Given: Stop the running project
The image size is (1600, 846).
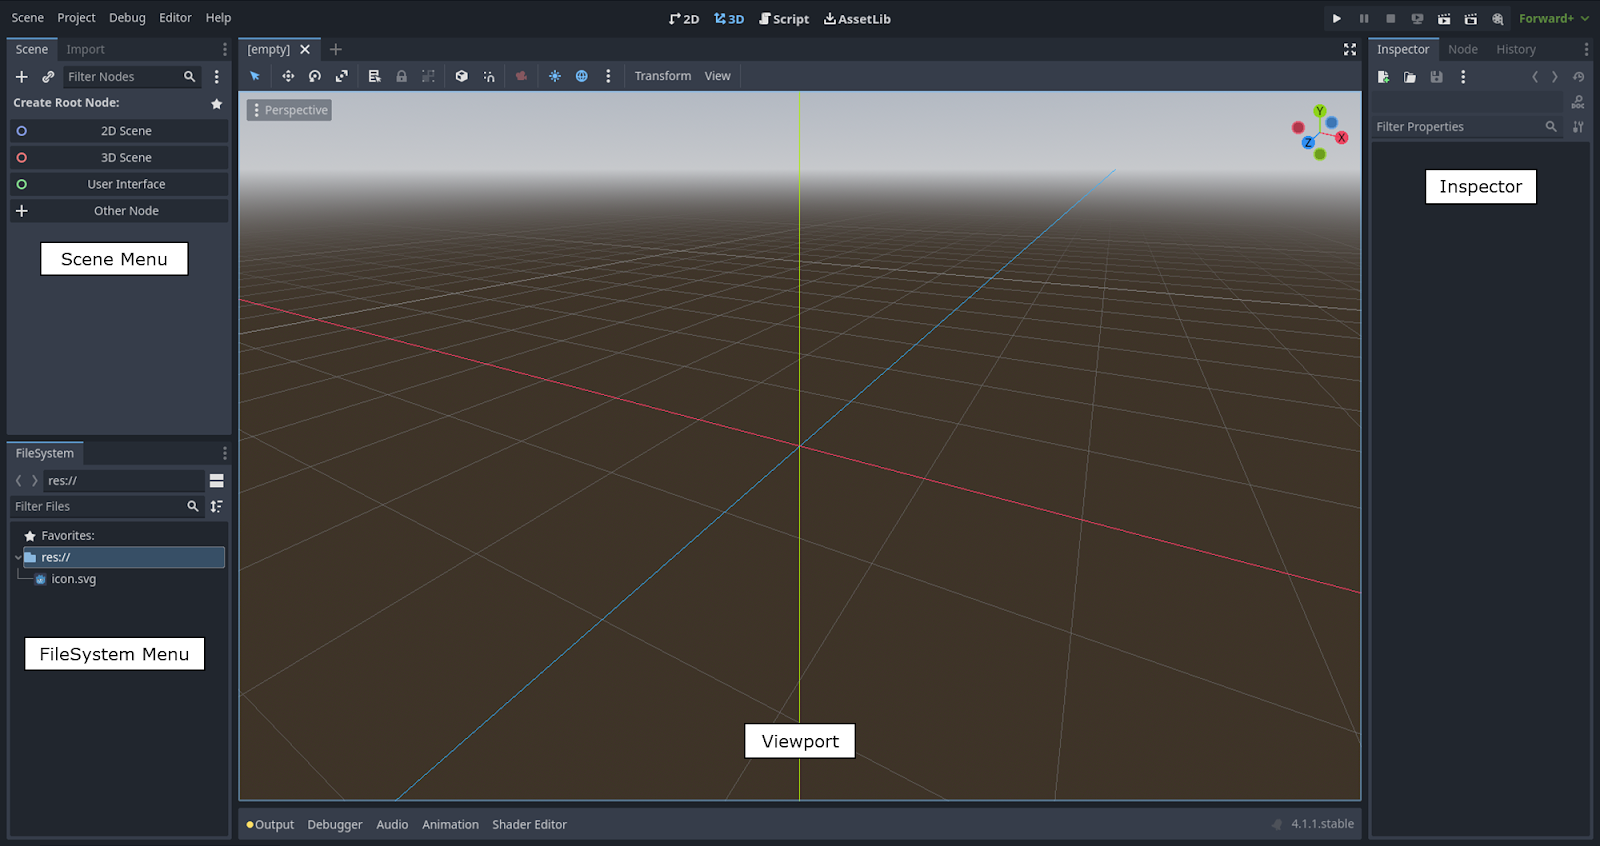Looking at the screenshot, I should 1390,19.
